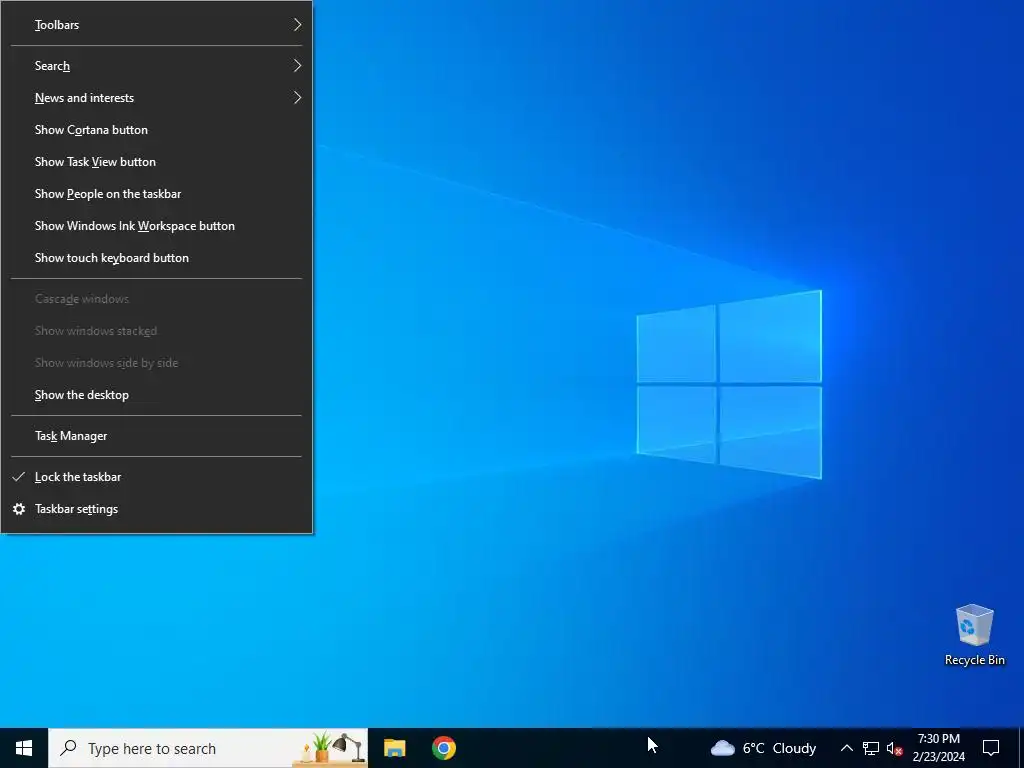Open the Windows Start menu
Image resolution: width=1024 pixels, height=768 pixels.
point(24,748)
